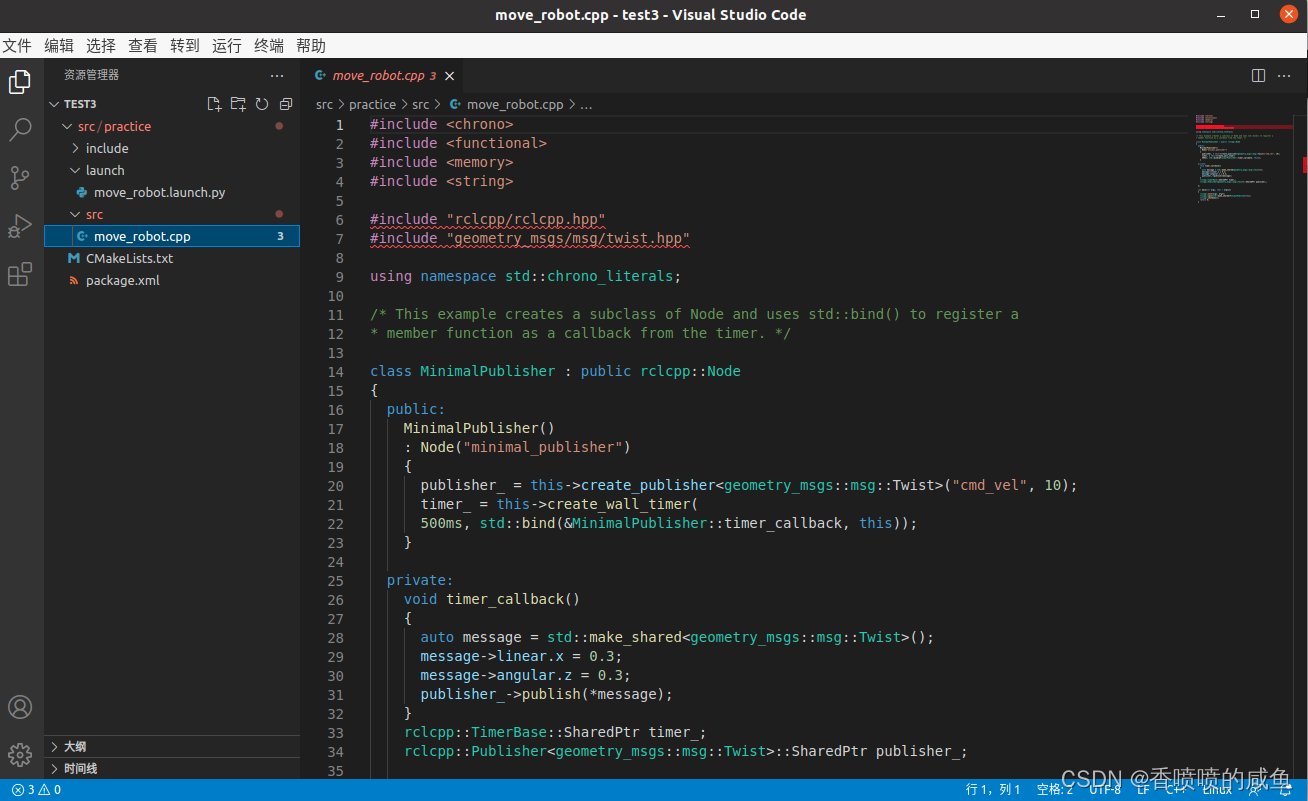Open the Run and Debug view
1308x801 pixels.
[x=20, y=227]
